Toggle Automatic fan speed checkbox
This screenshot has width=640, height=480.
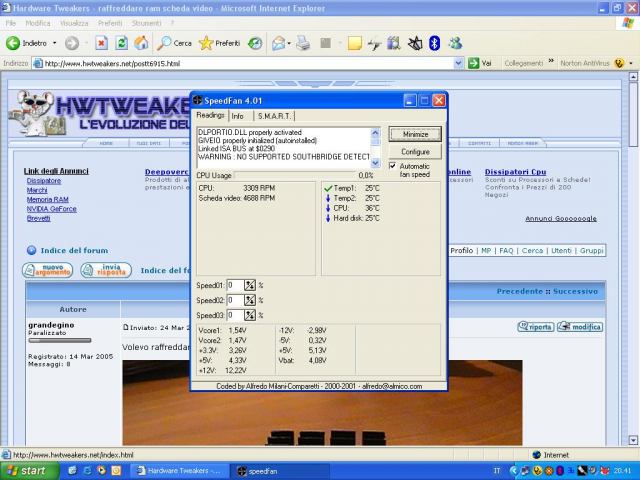393,166
